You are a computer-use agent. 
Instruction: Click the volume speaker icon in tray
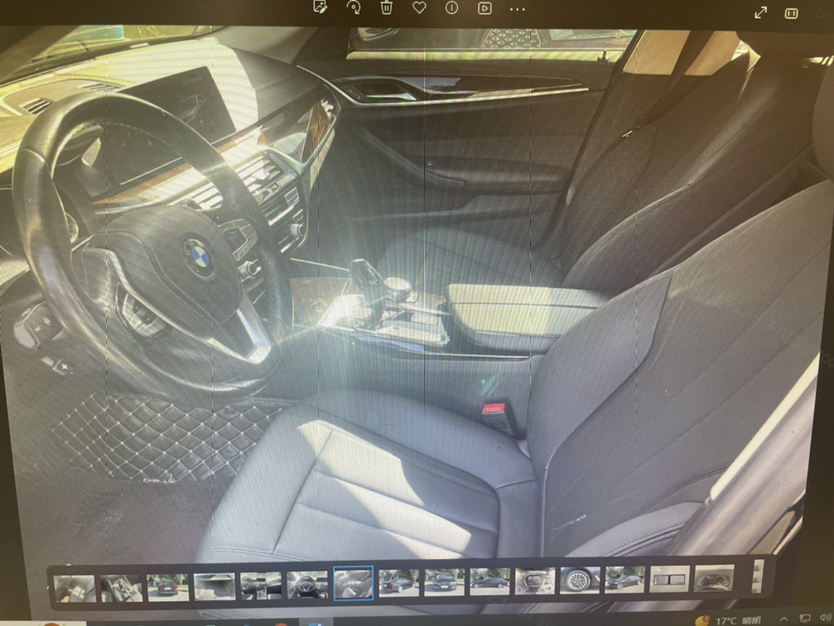pyautogui.click(x=825, y=617)
